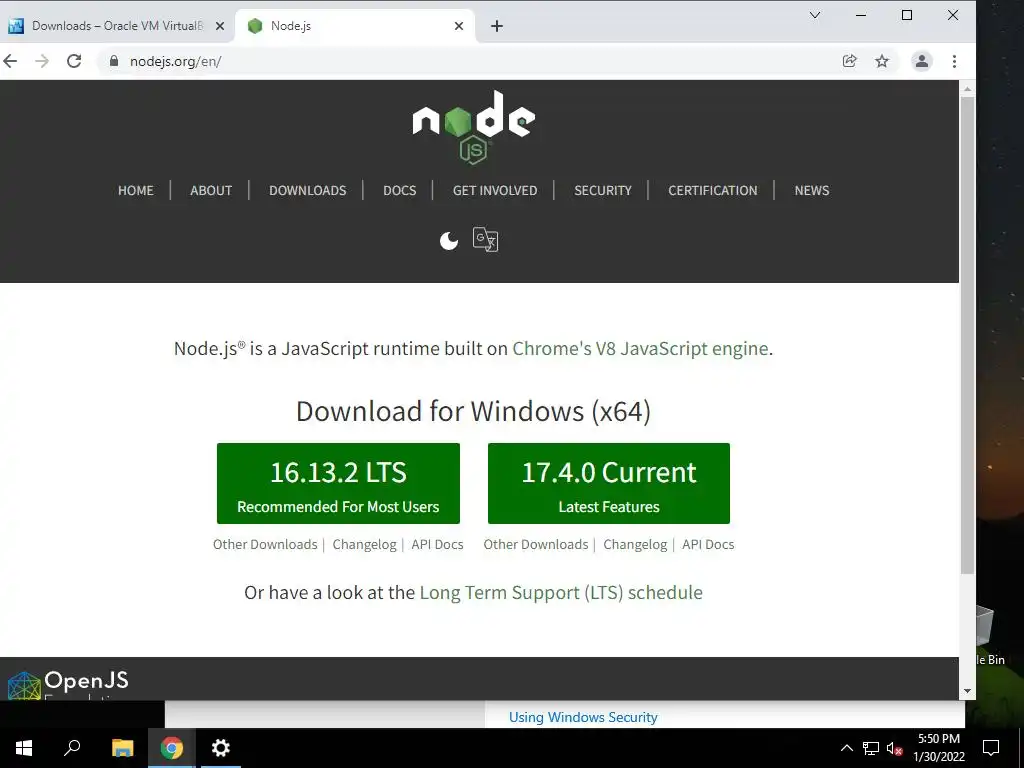Click the network icon in system tray
This screenshot has height=768, width=1024.
tap(871, 748)
